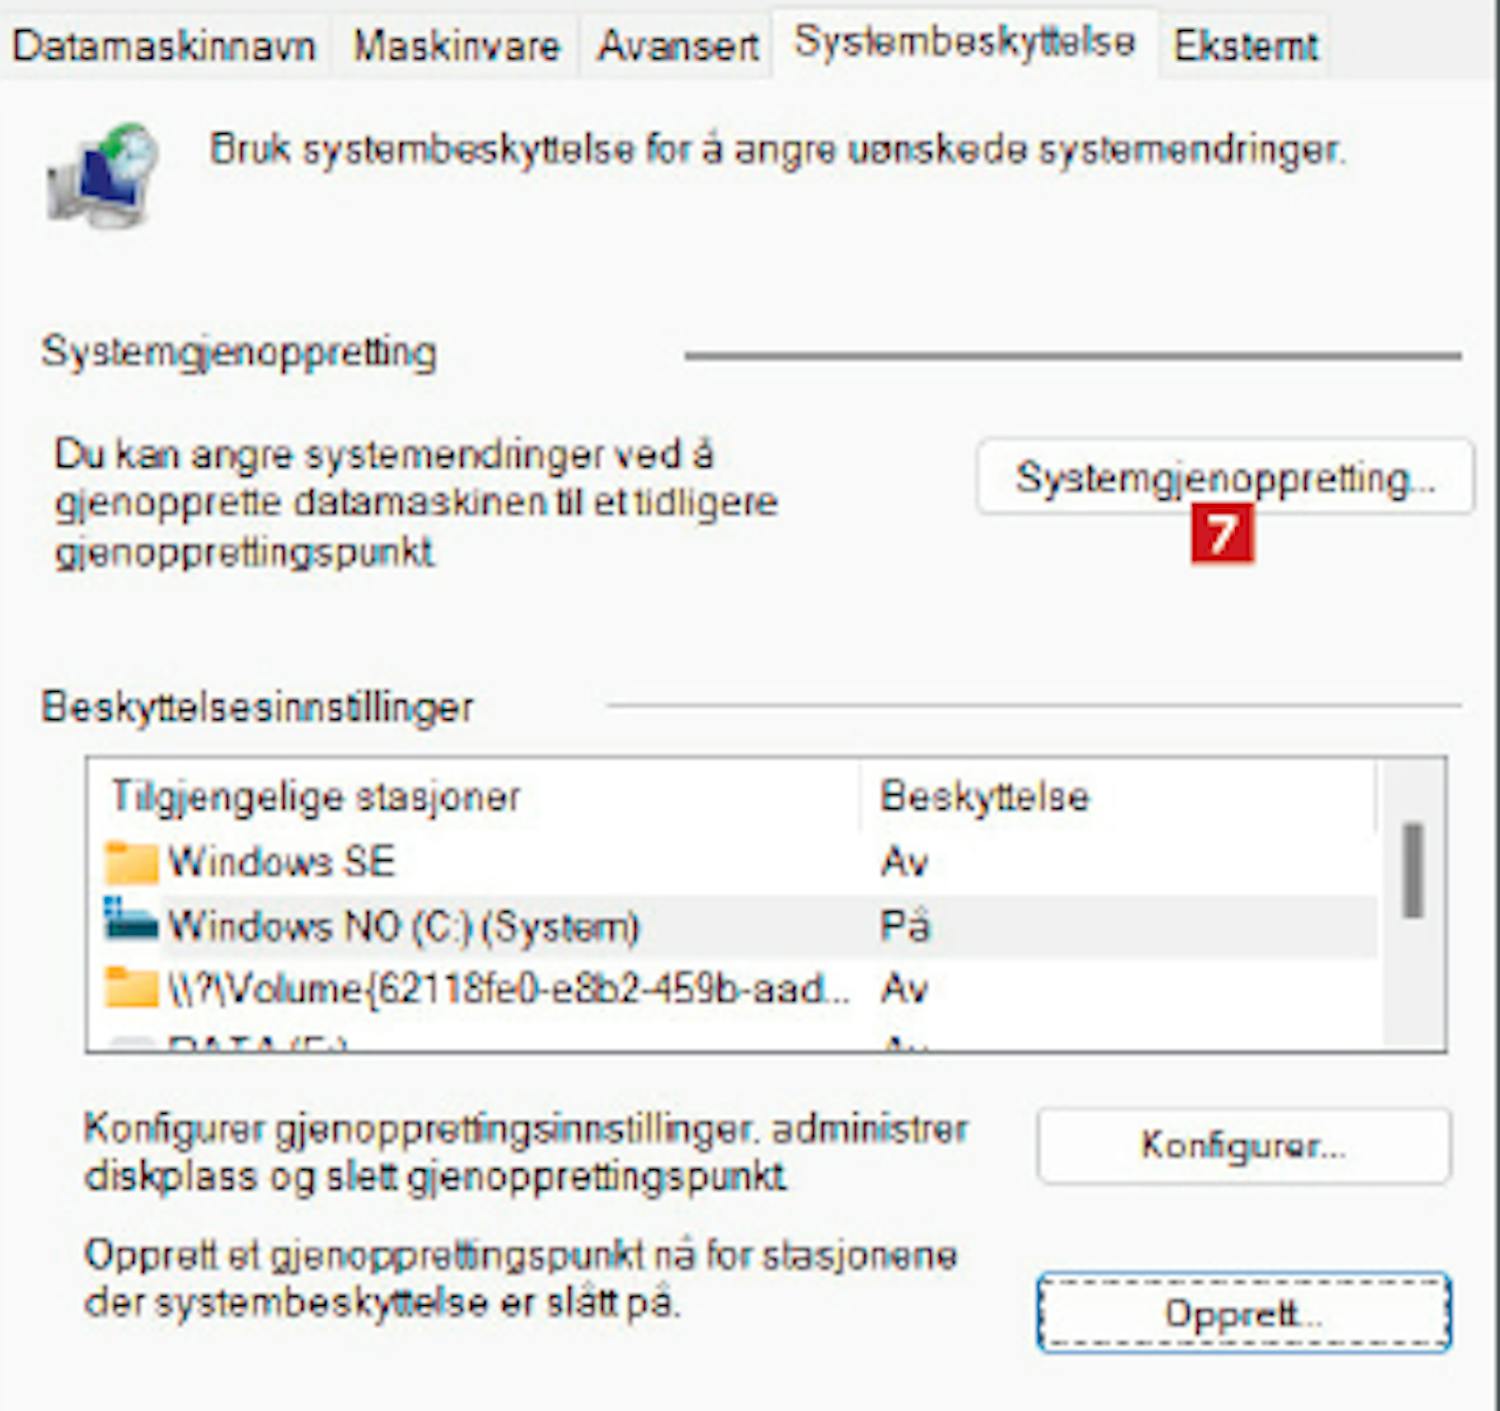The image size is (1500, 1411).
Task: Select the \\?\Volume{62118fe0... entry
Action: (x=508, y=989)
